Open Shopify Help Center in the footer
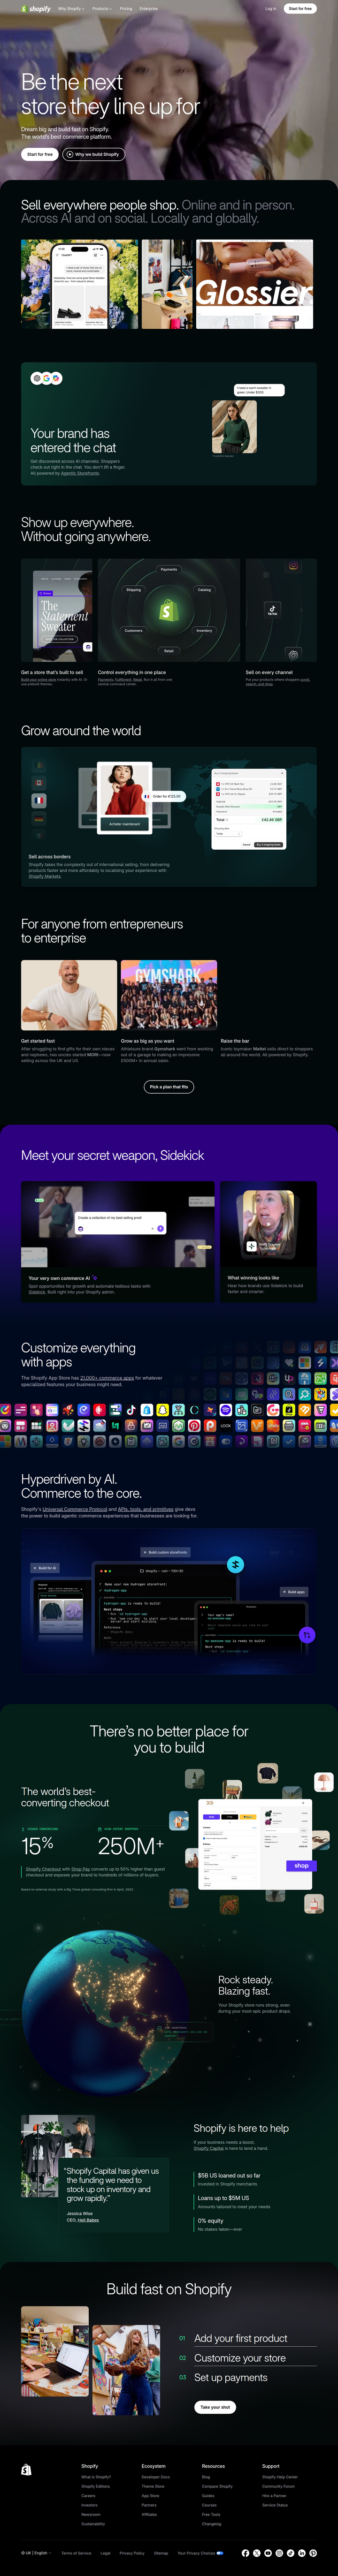 pyautogui.click(x=279, y=2476)
